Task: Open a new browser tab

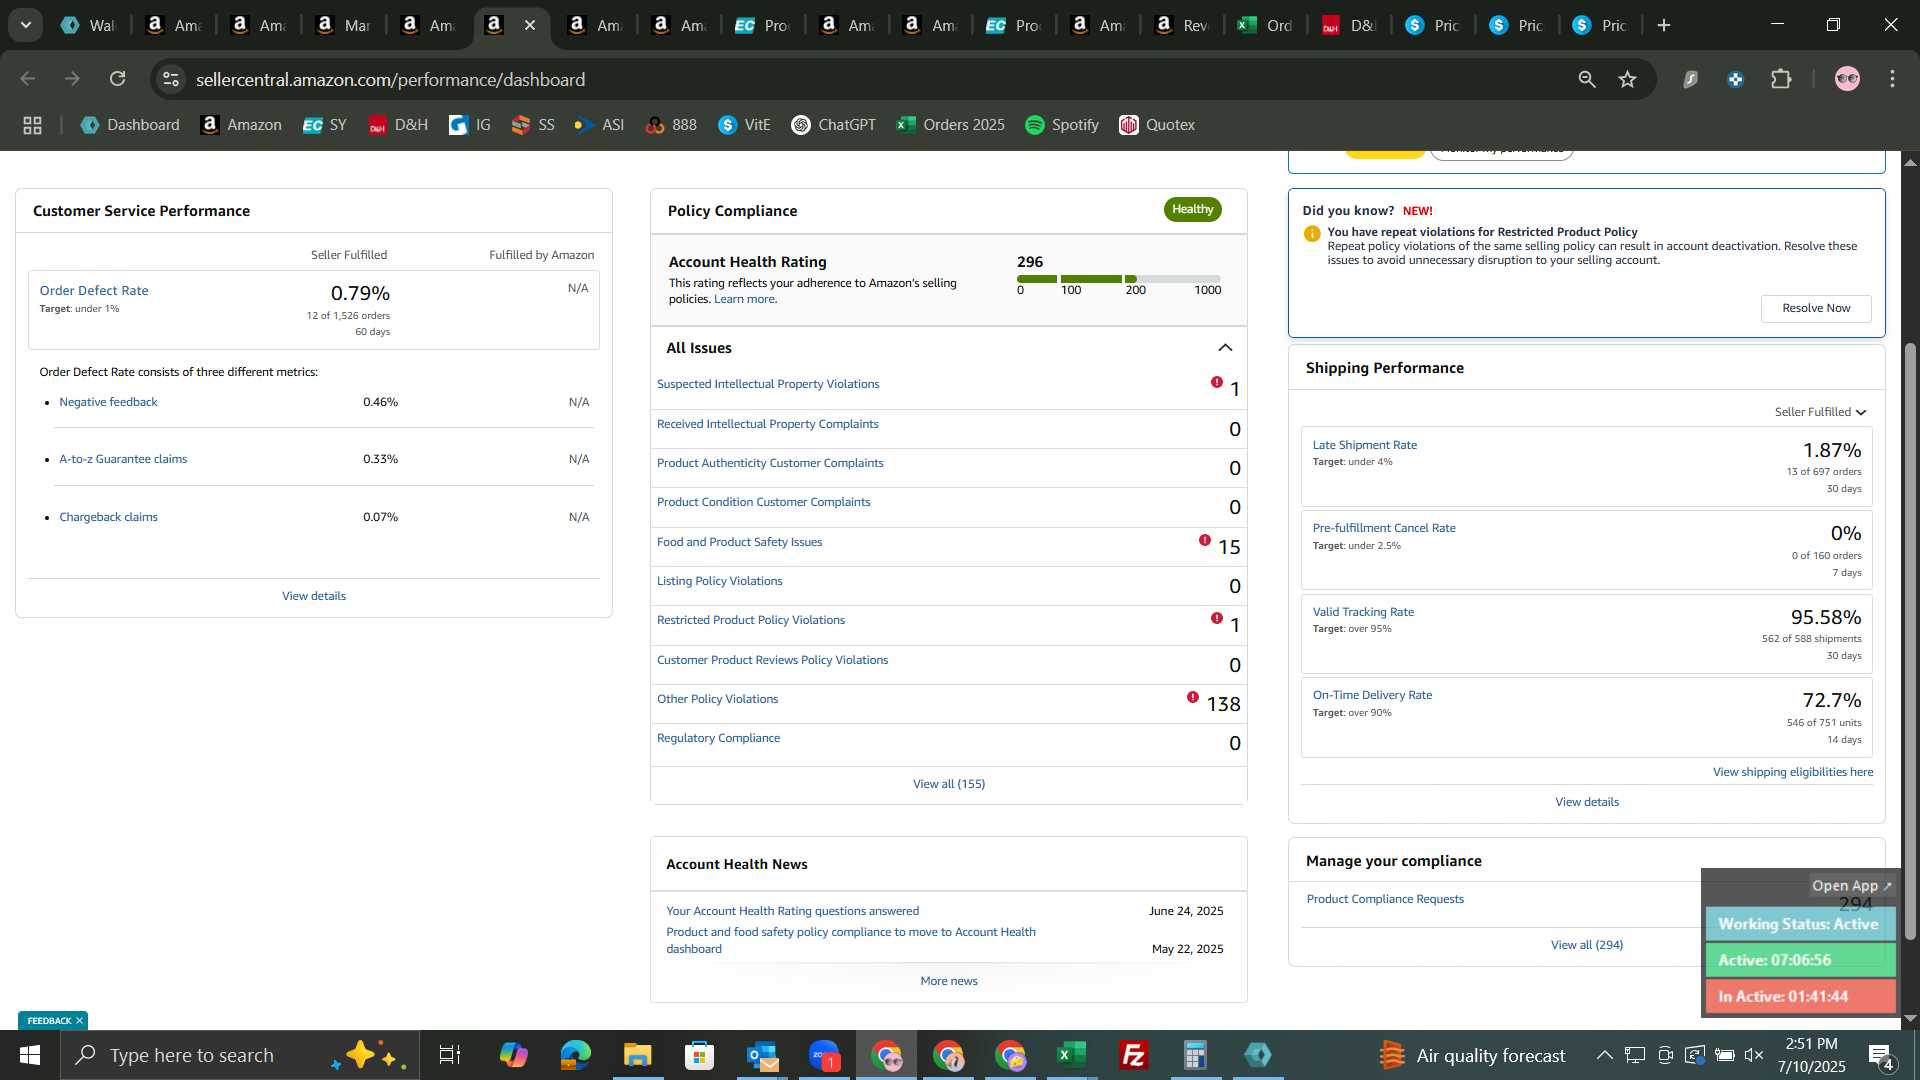Action: pos(1664,25)
